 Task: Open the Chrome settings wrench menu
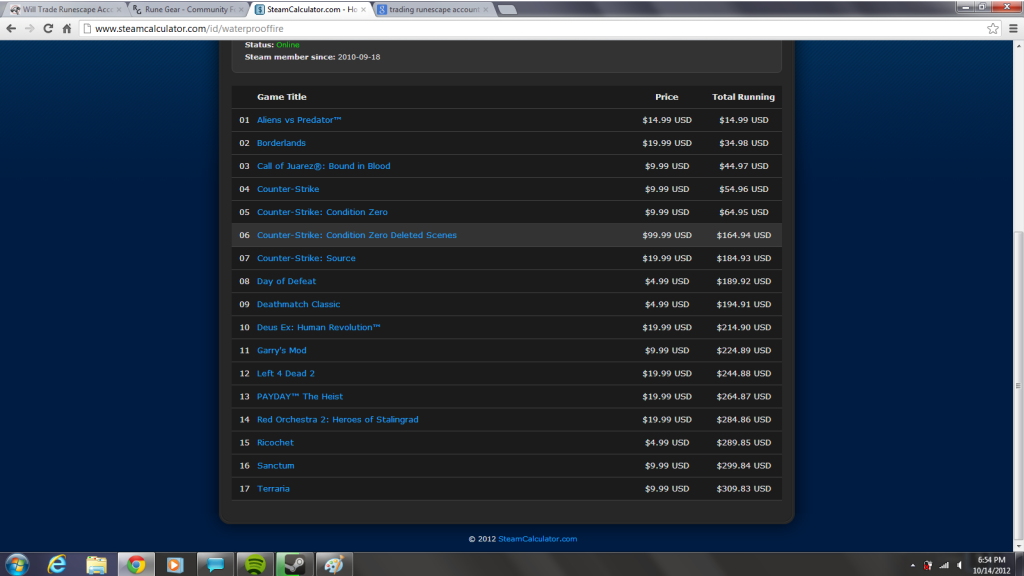point(1012,28)
